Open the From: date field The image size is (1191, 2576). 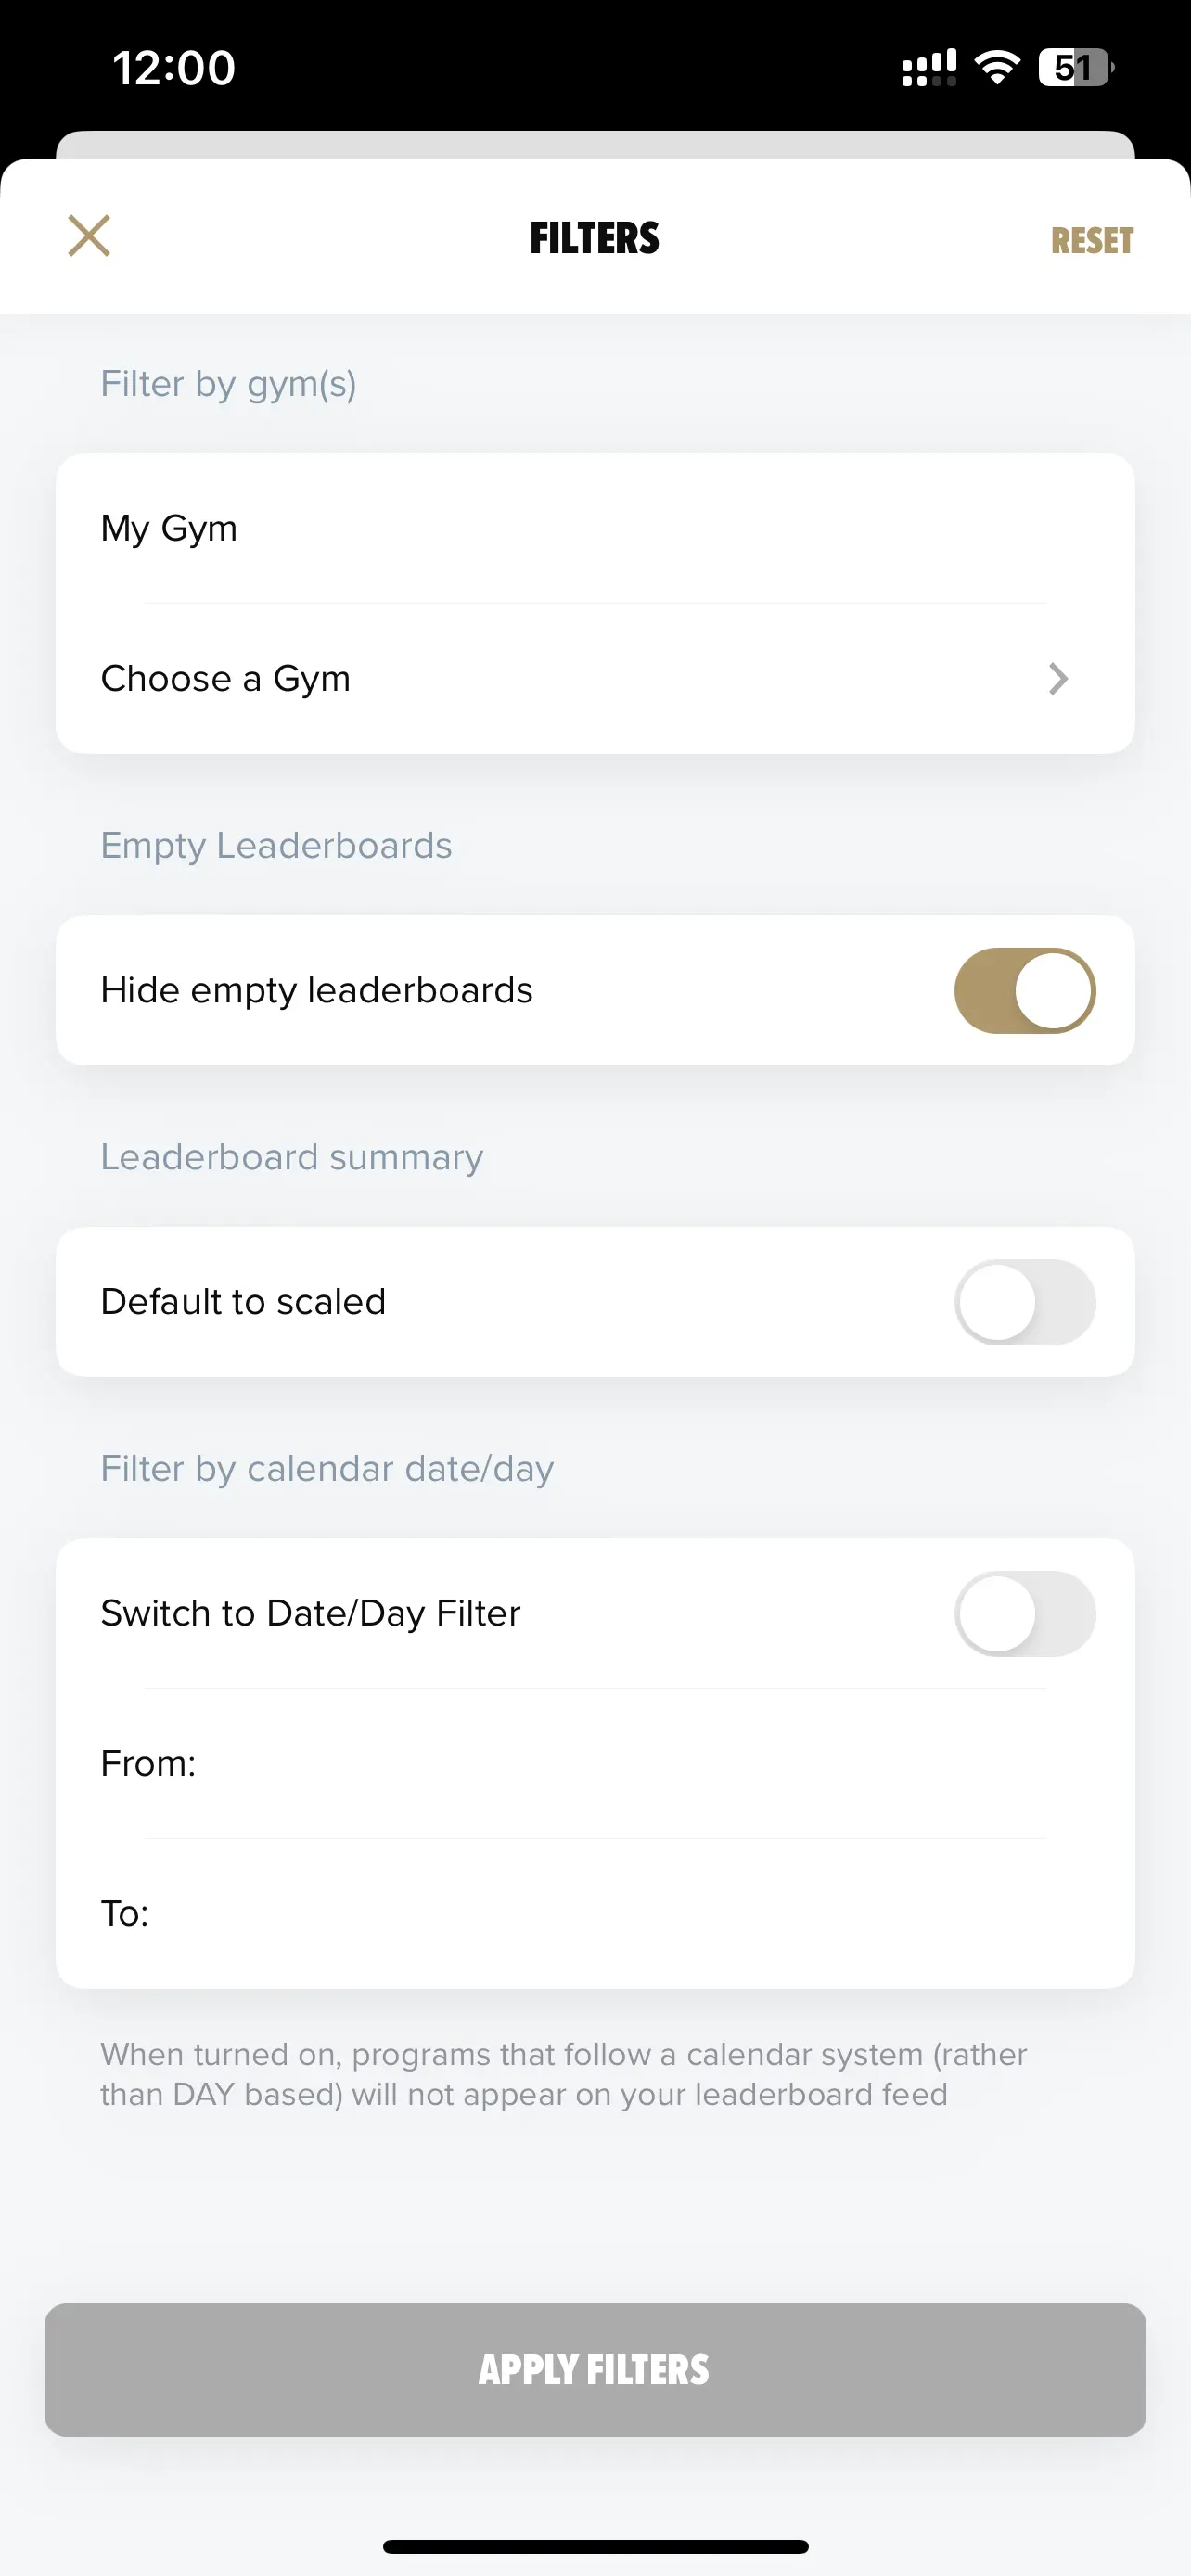click(x=595, y=1764)
